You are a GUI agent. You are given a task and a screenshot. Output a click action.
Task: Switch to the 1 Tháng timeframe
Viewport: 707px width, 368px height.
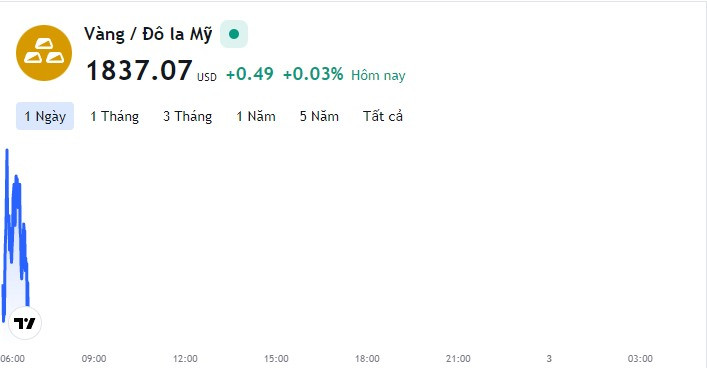[x=115, y=116]
